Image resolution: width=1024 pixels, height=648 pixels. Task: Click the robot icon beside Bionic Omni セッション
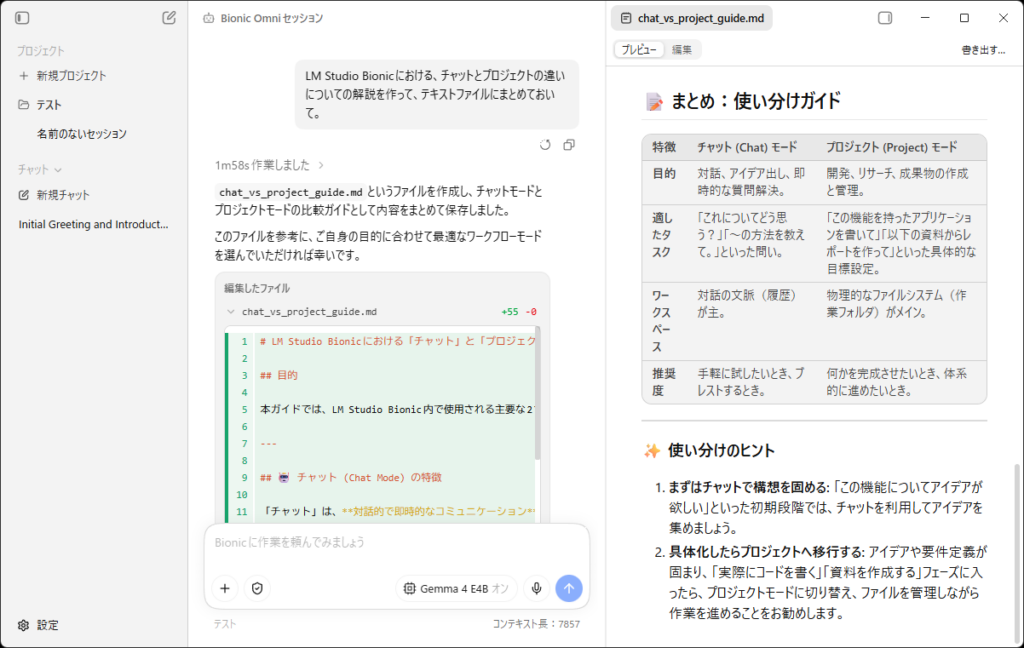[x=208, y=18]
